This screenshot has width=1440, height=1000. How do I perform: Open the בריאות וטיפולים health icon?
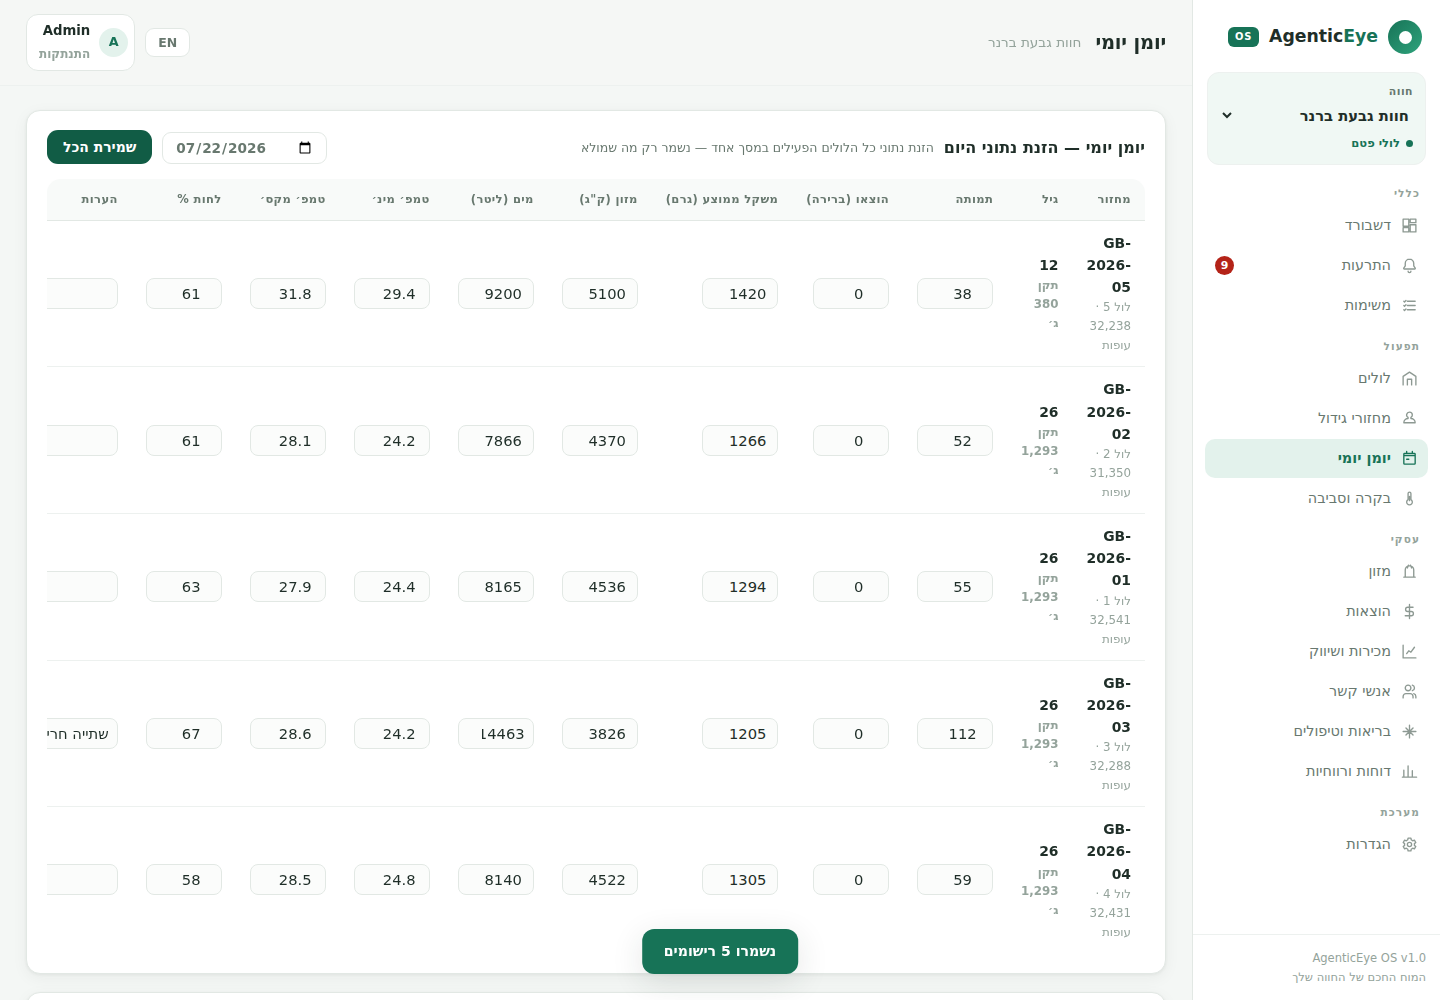pos(1409,732)
